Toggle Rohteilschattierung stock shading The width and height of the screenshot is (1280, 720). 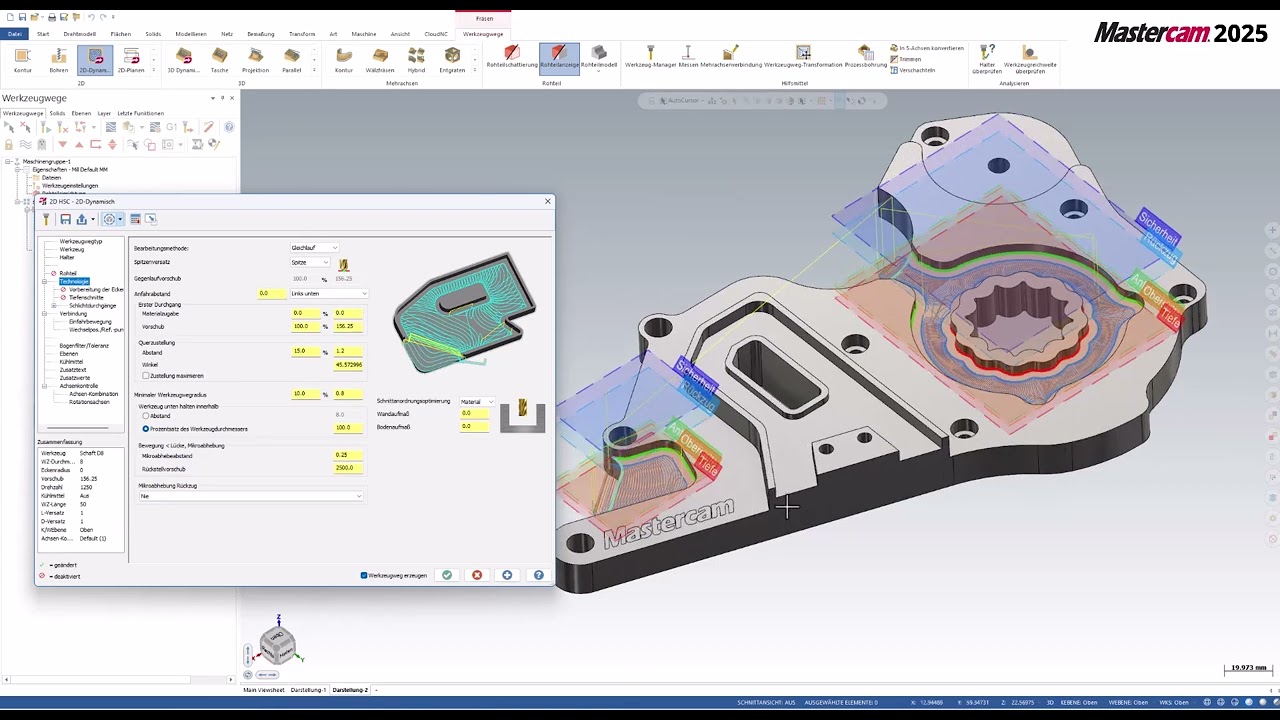tap(512, 57)
